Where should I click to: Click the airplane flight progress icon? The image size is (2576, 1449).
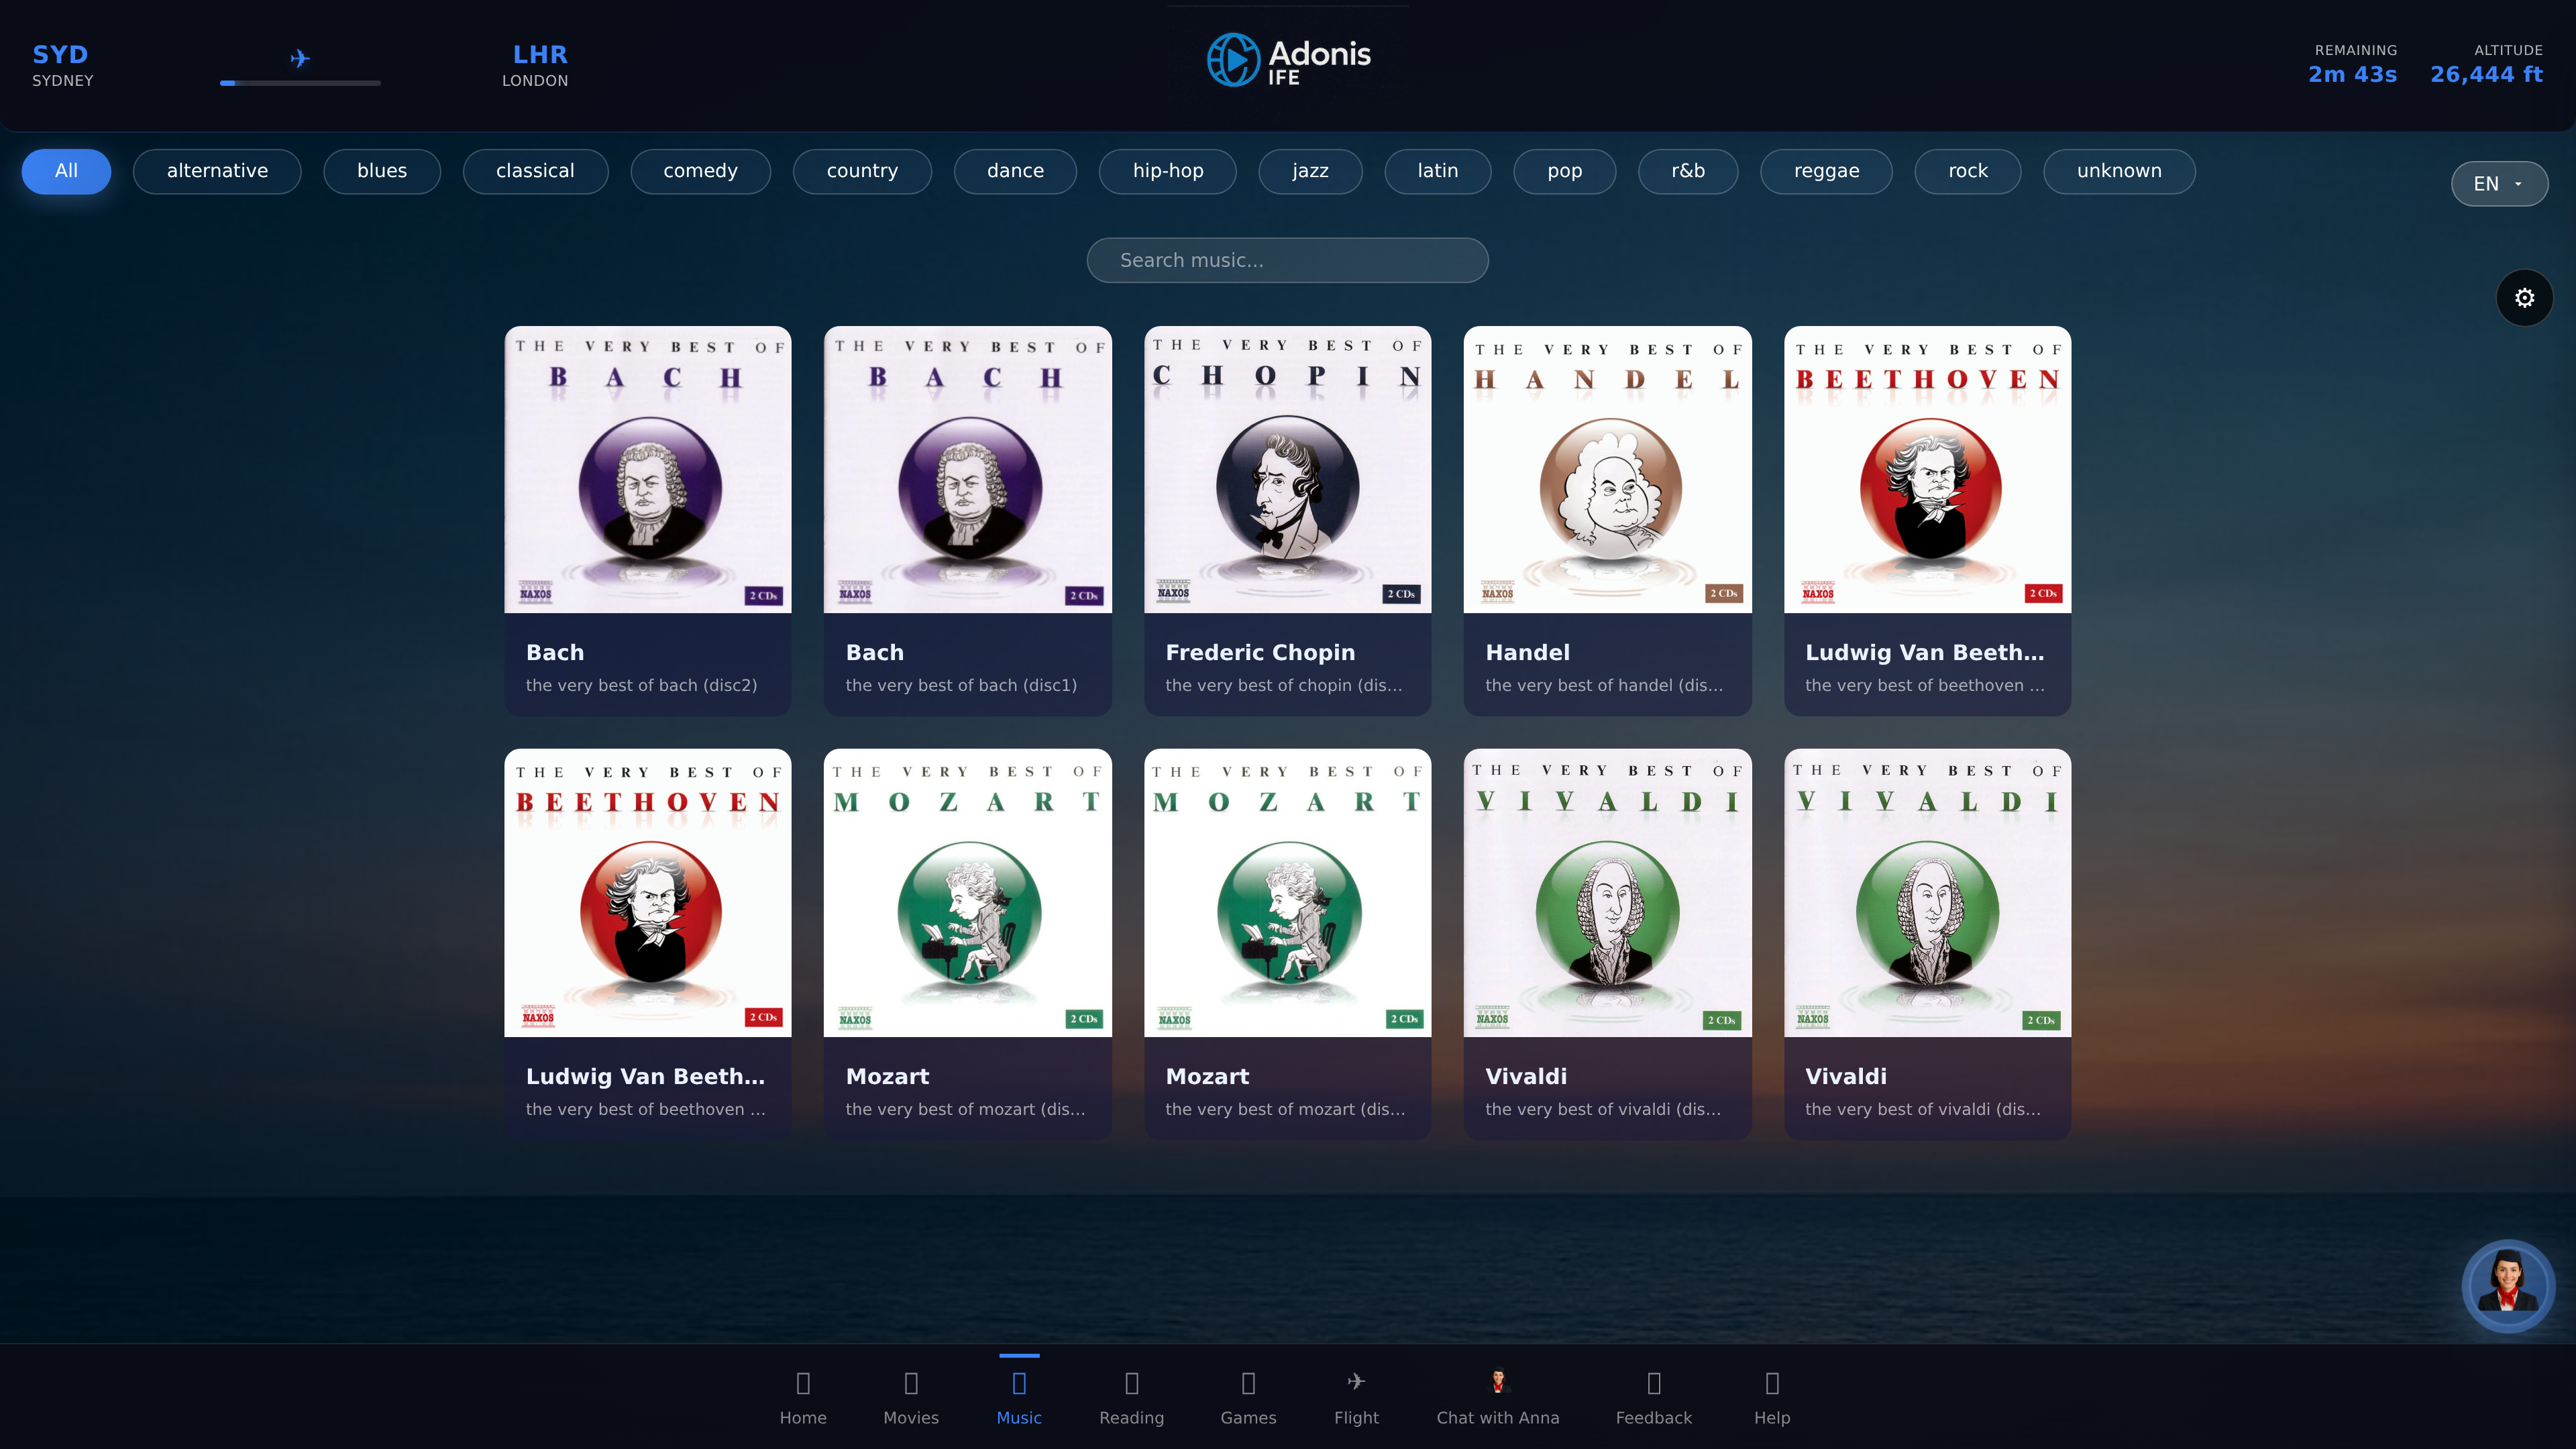point(300,58)
